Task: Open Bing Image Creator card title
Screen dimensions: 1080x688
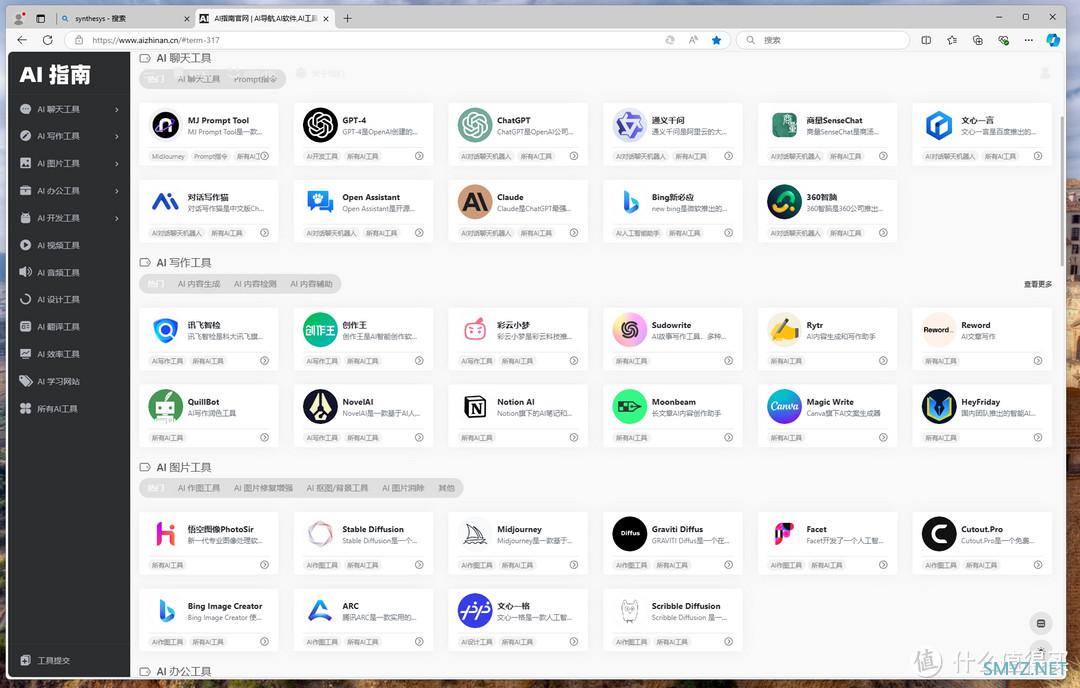Action: pos(225,606)
